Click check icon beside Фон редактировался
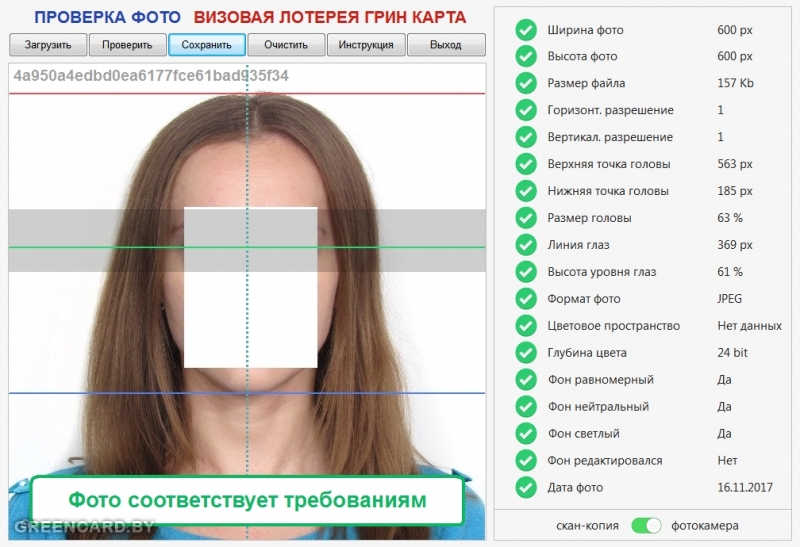800x547 pixels. click(526, 461)
